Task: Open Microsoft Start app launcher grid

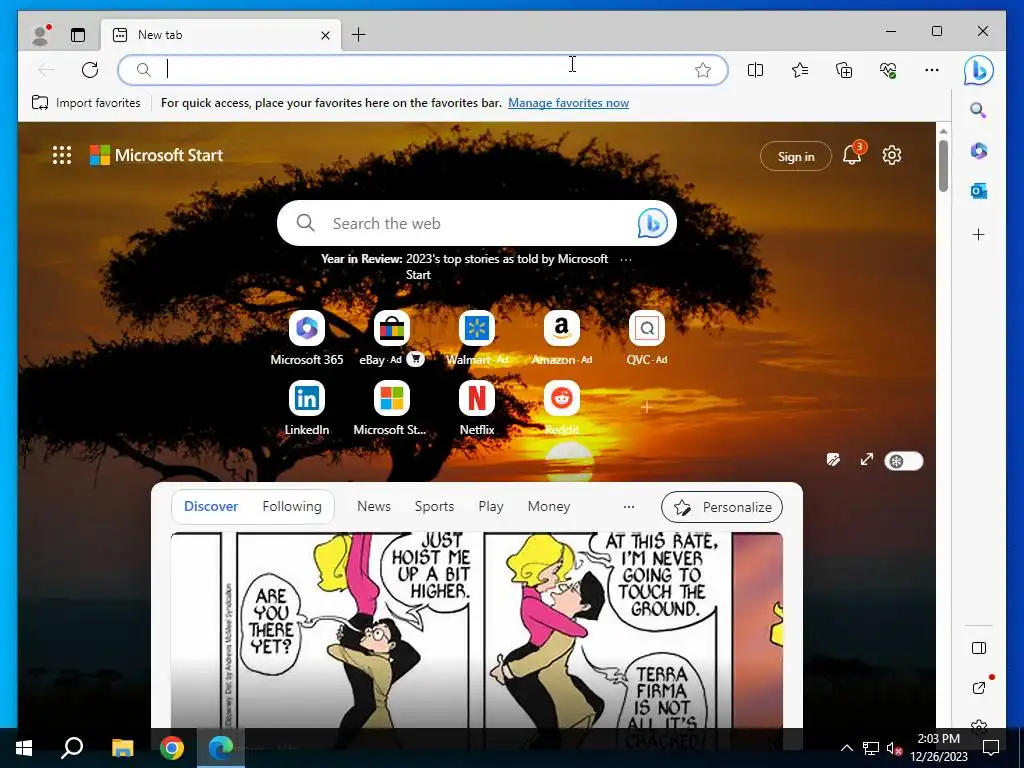Action: [62, 155]
